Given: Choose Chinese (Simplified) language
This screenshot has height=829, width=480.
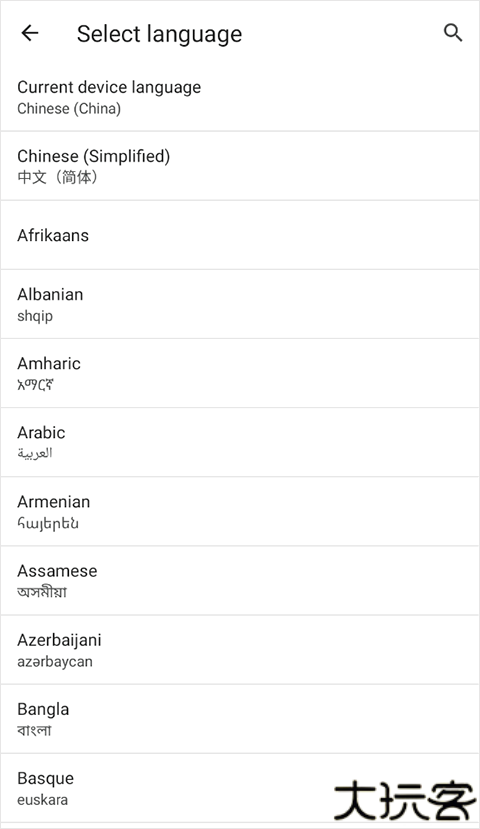Looking at the screenshot, I should tap(240, 166).
